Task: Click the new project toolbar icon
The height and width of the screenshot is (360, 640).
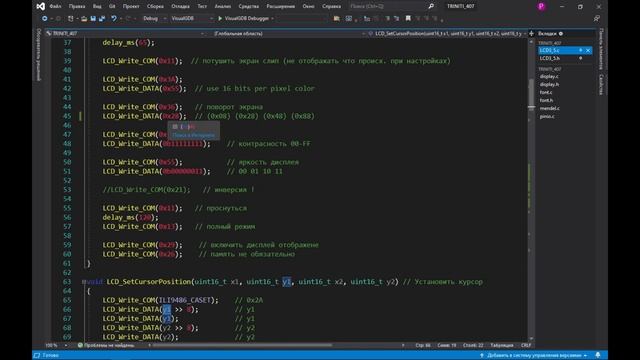Action: click(x=71, y=18)
